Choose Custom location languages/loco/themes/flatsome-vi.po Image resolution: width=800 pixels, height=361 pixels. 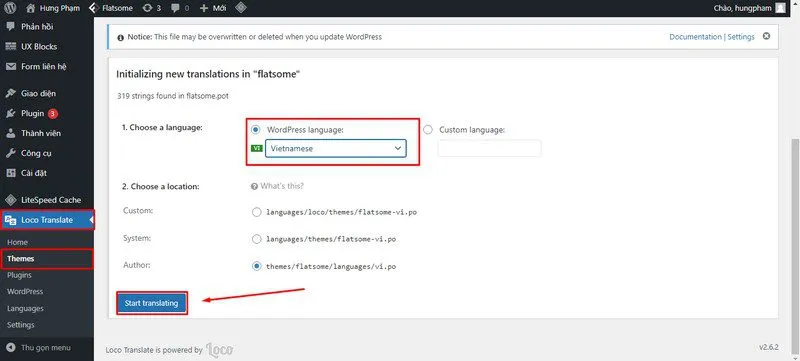pyautogui.click(x=257, y=212)
